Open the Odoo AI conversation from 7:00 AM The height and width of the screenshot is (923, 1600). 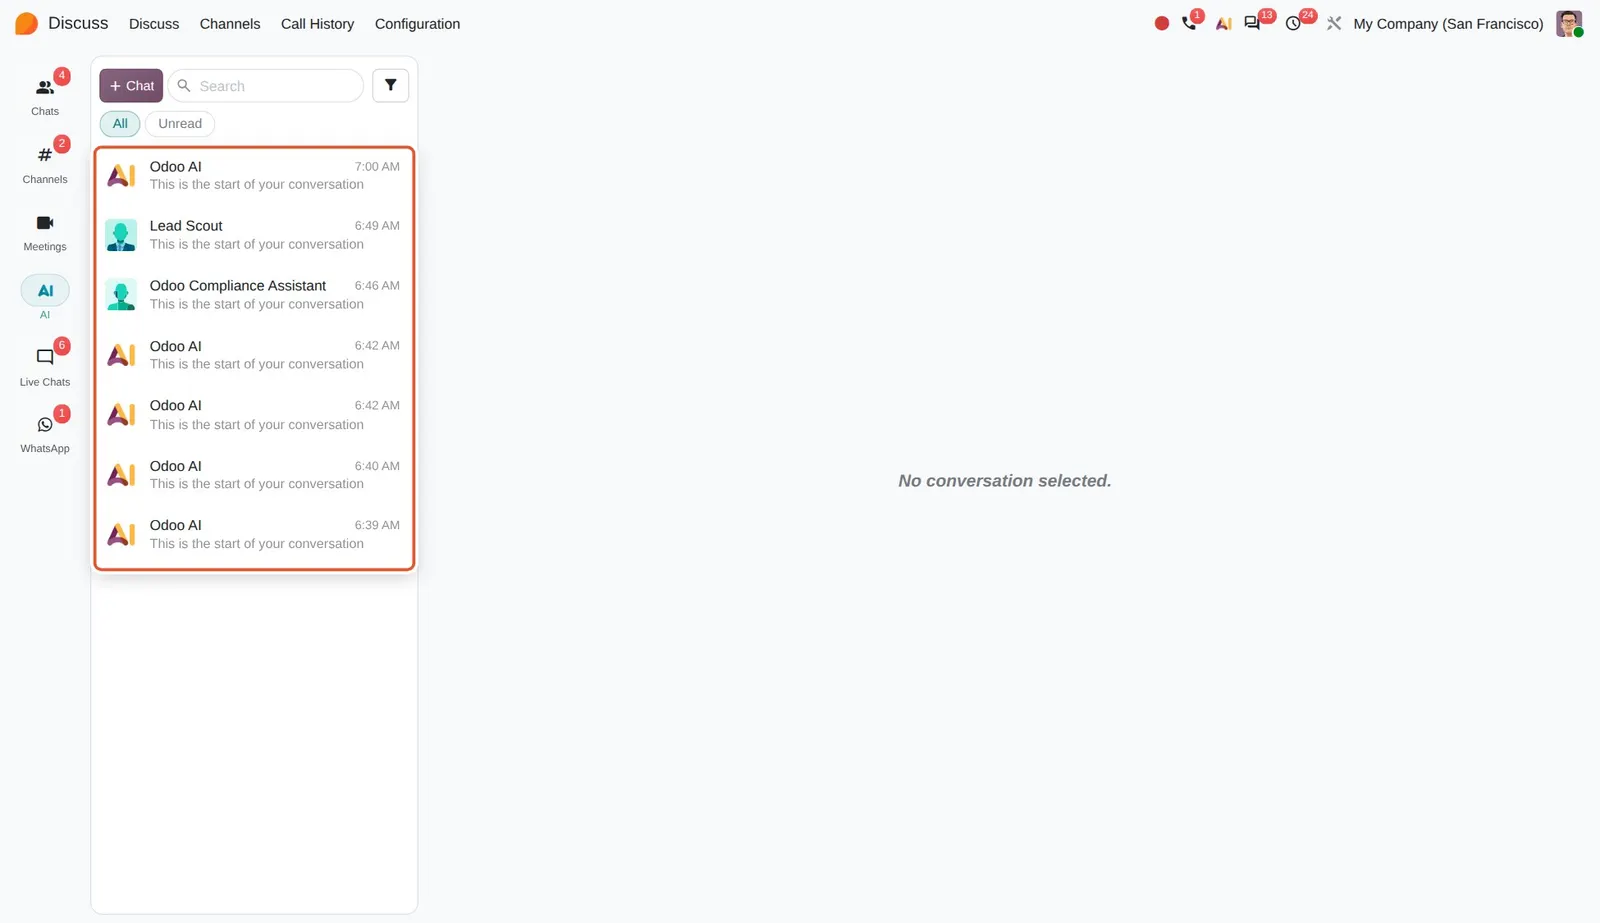tap(254, 175)
